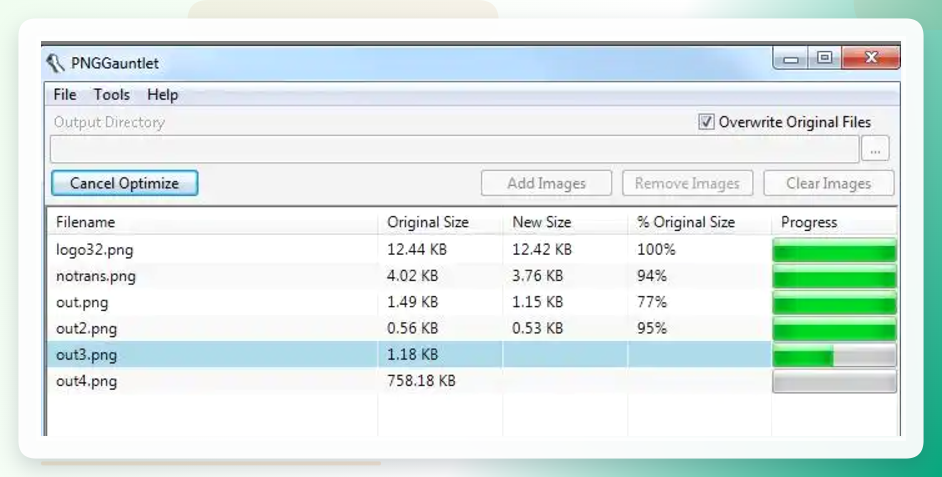
Task: Click the PNGGauntlet app icon in title bar
Action: [x=55, y=63]
